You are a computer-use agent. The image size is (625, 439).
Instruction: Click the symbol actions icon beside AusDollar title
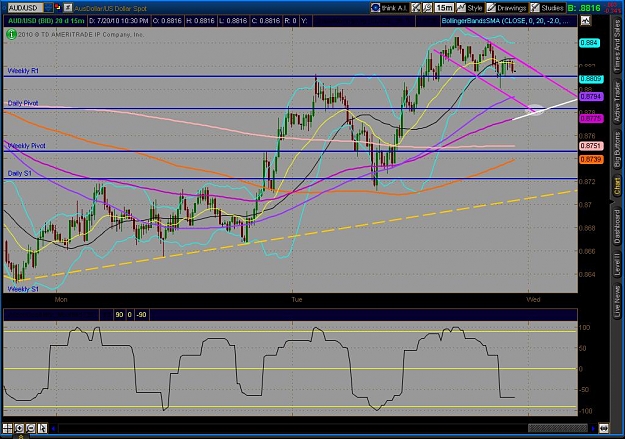[68, 8]
